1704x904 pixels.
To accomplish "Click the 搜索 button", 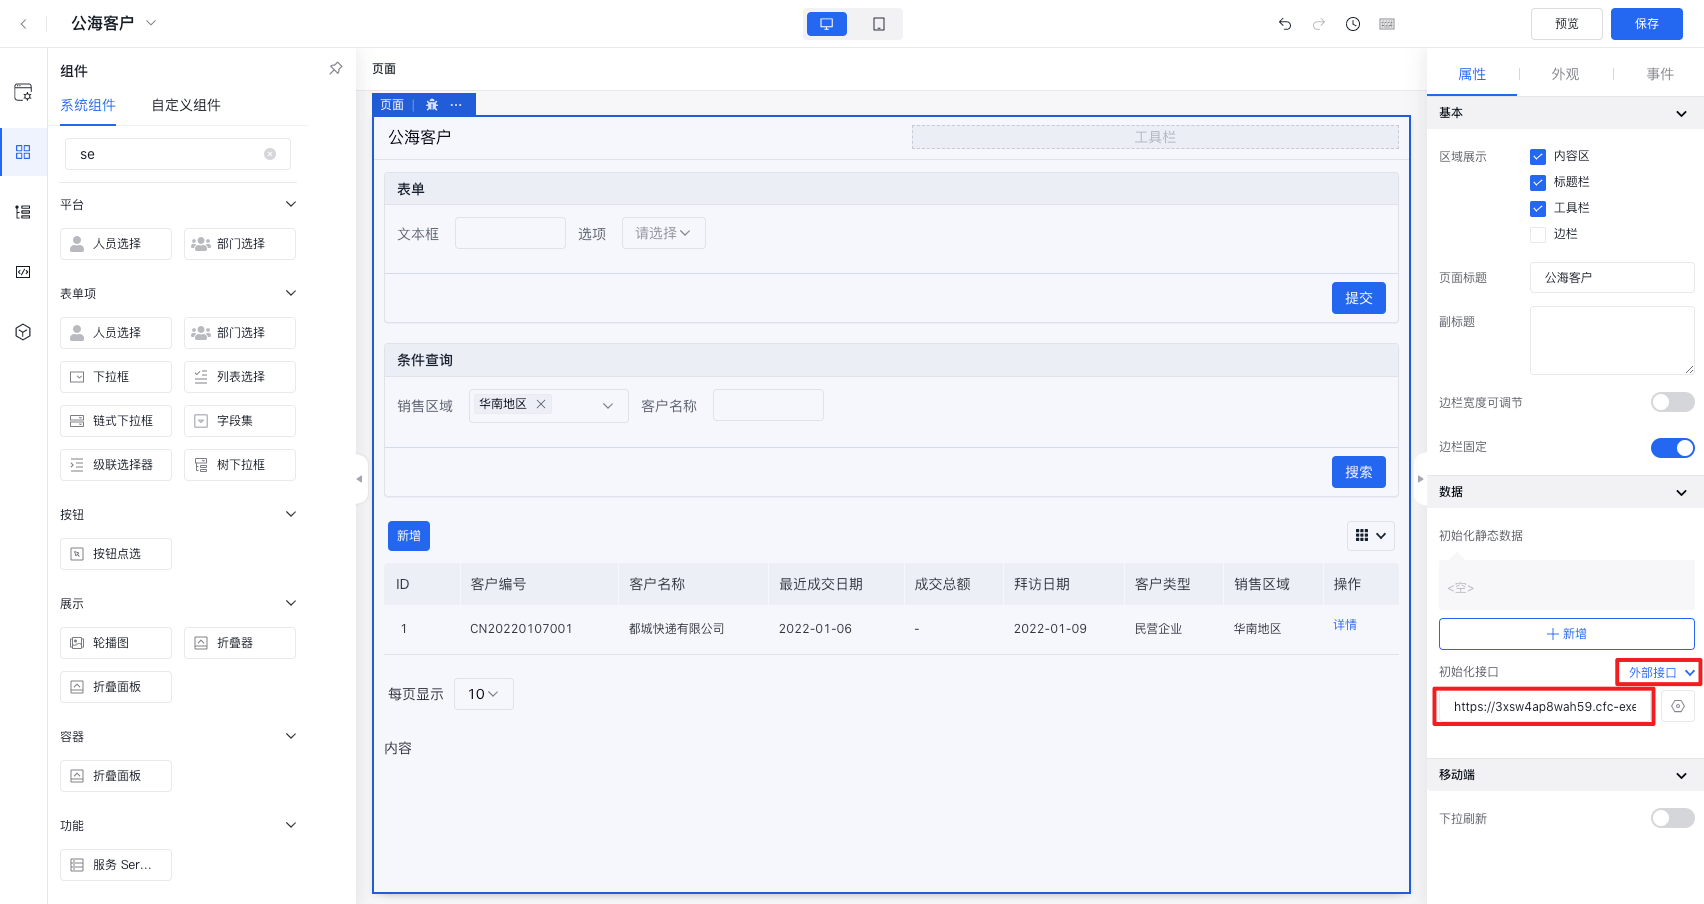I will point(1359,472).
